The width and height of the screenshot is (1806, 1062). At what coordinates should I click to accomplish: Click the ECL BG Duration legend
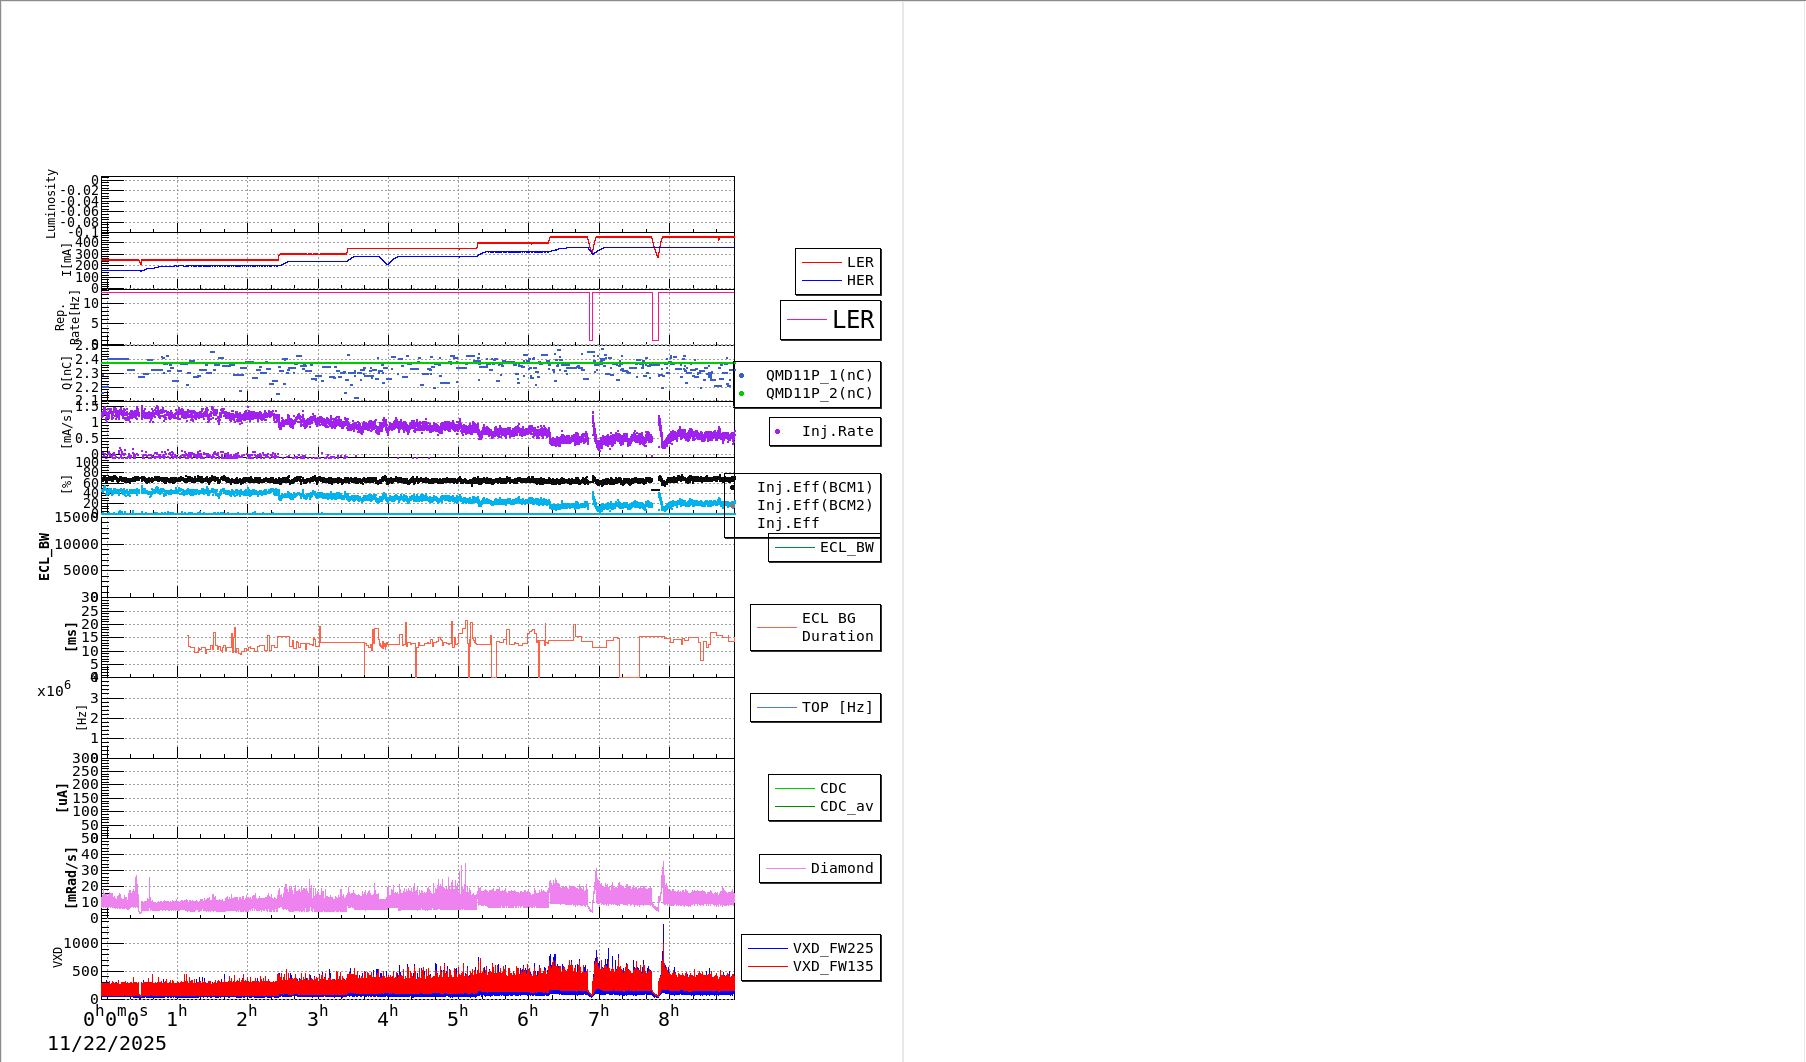tap(816, 628)
